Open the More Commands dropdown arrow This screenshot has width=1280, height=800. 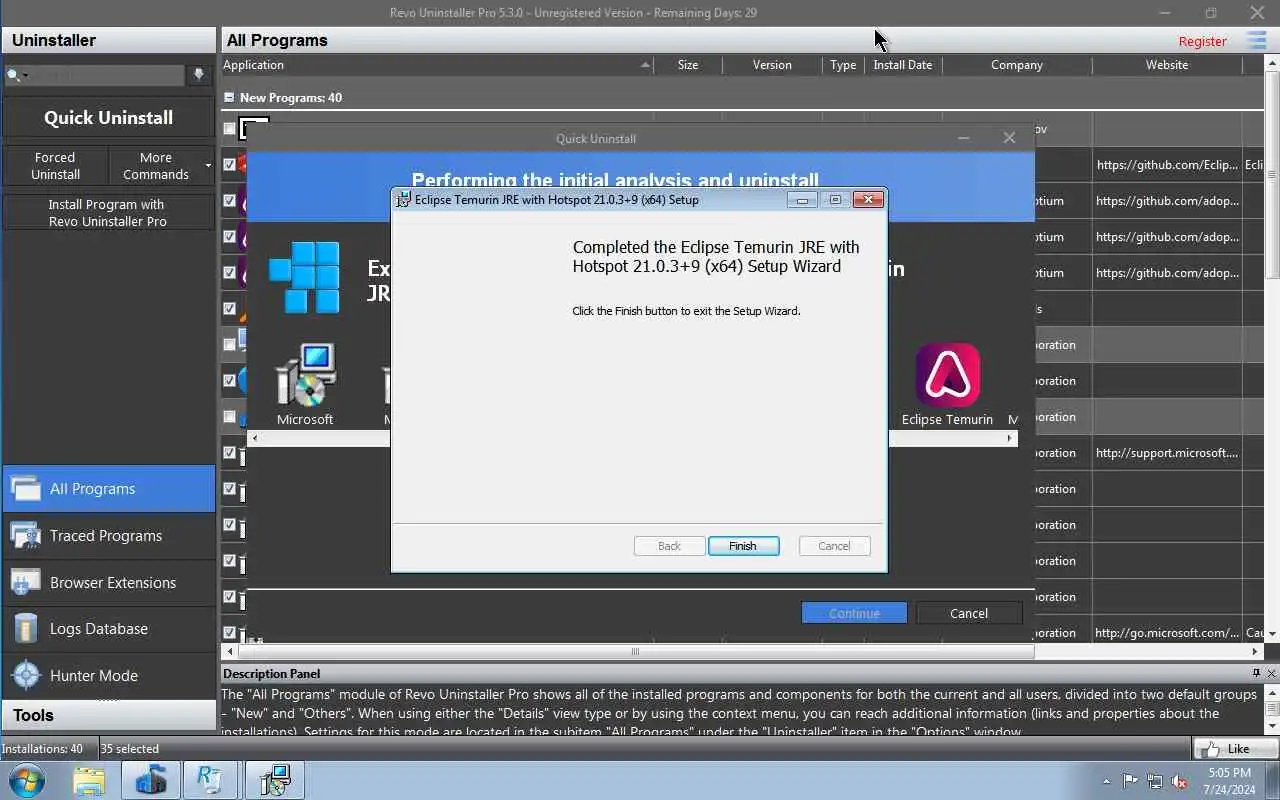coord(208,165)
